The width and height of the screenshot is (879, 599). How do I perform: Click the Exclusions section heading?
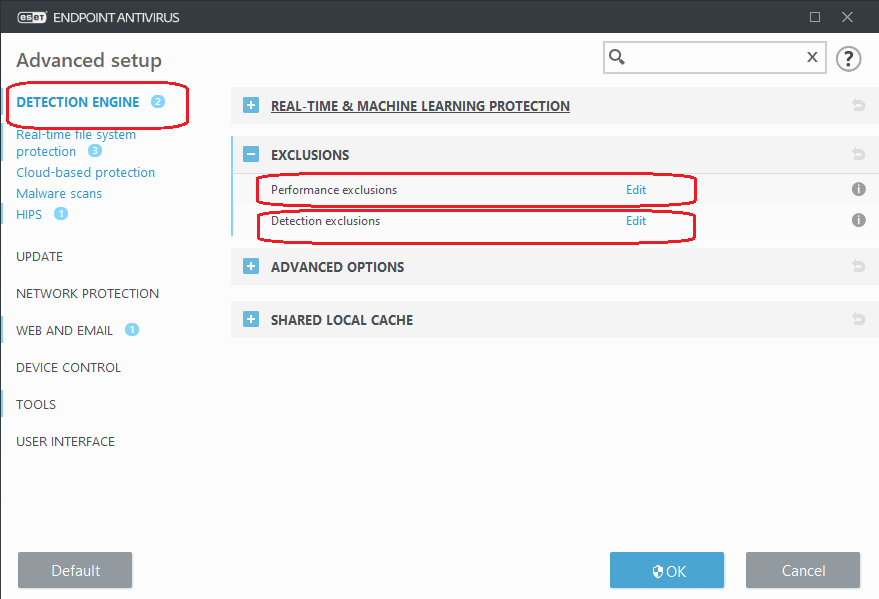click(310, 155)
